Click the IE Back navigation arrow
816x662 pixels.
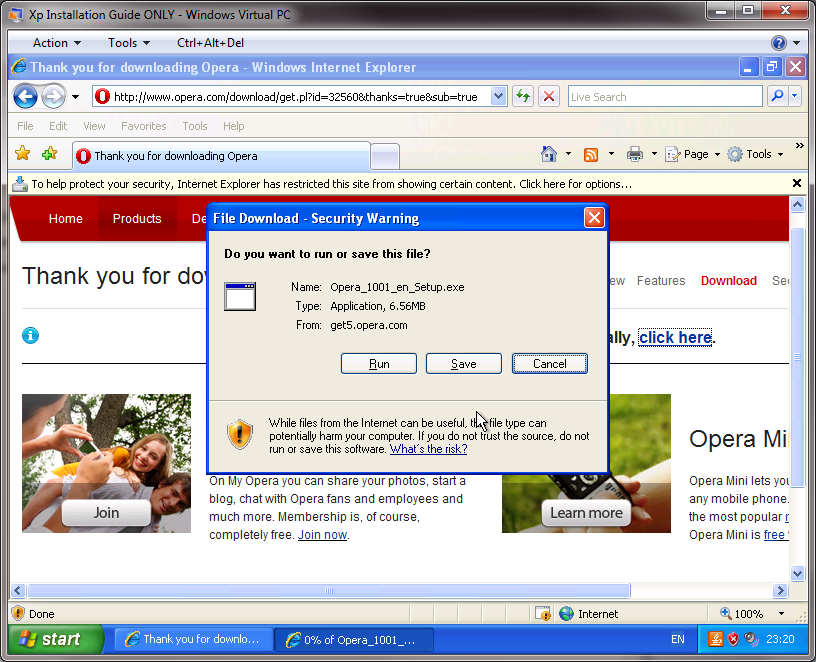click(25, 97)
